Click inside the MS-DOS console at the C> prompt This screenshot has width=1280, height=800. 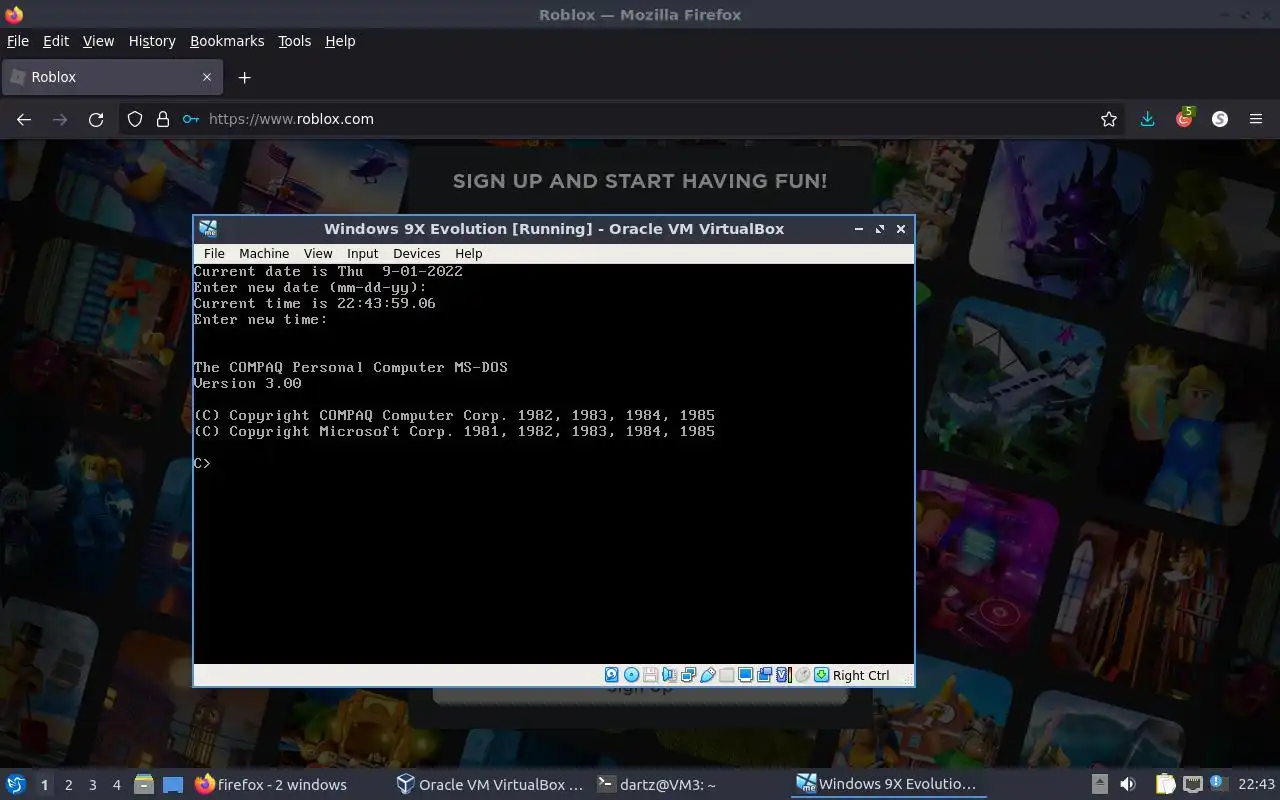(x=202, y=463)
